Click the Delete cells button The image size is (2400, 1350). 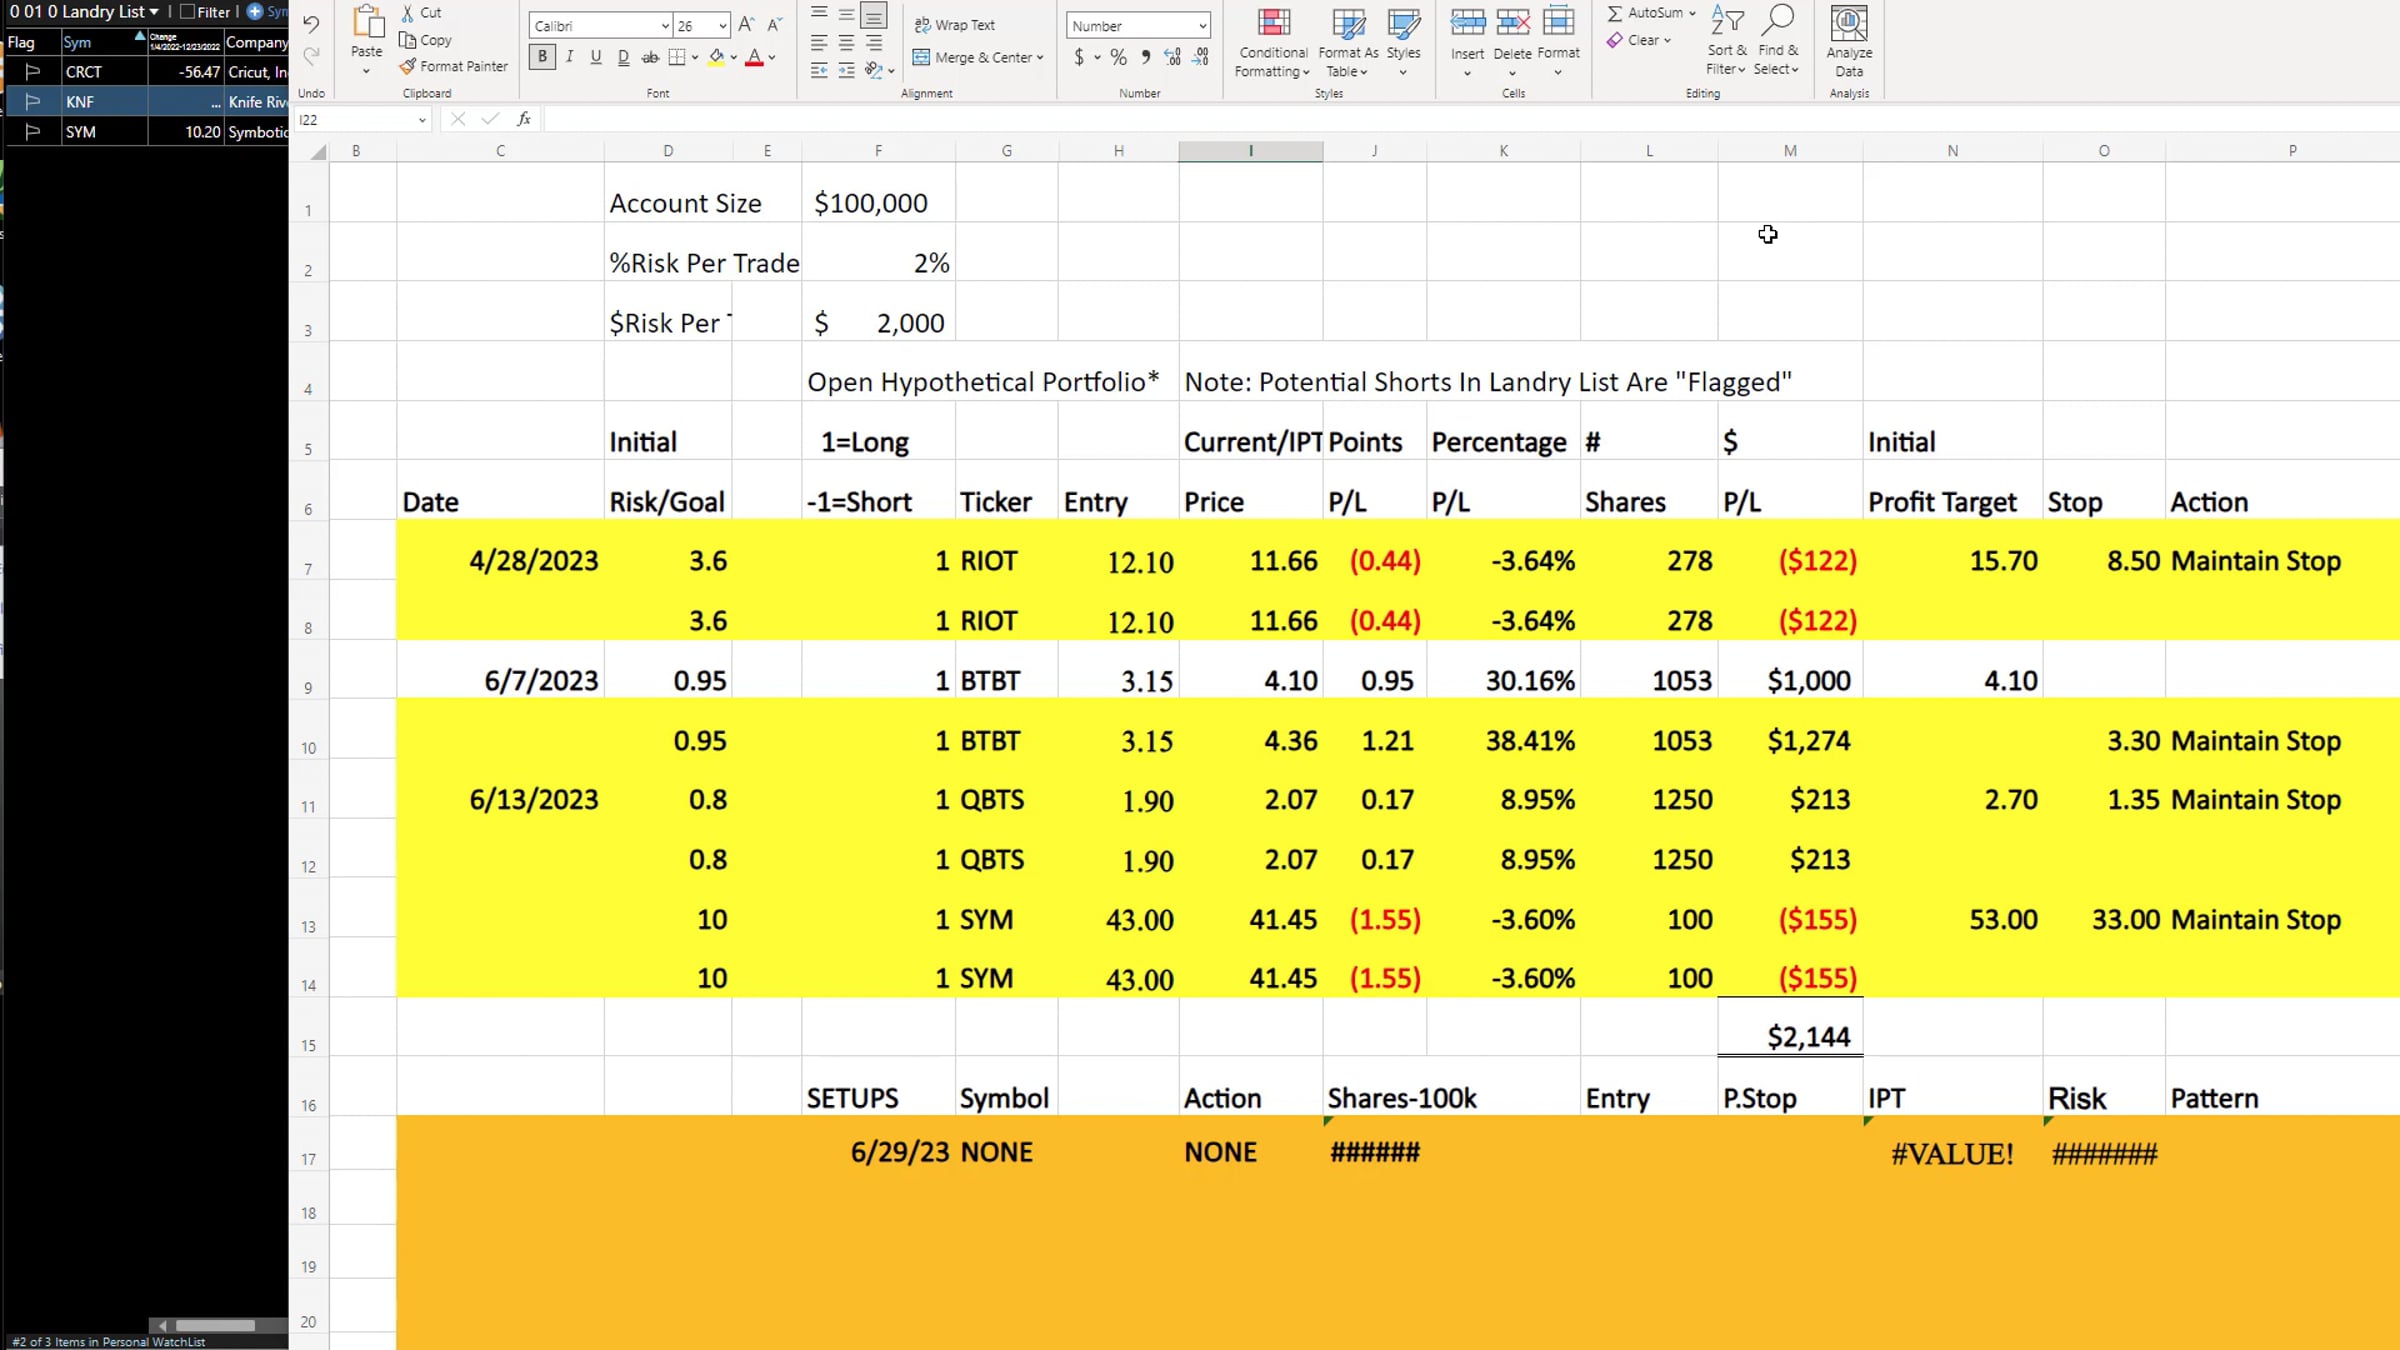(1512, 42)
